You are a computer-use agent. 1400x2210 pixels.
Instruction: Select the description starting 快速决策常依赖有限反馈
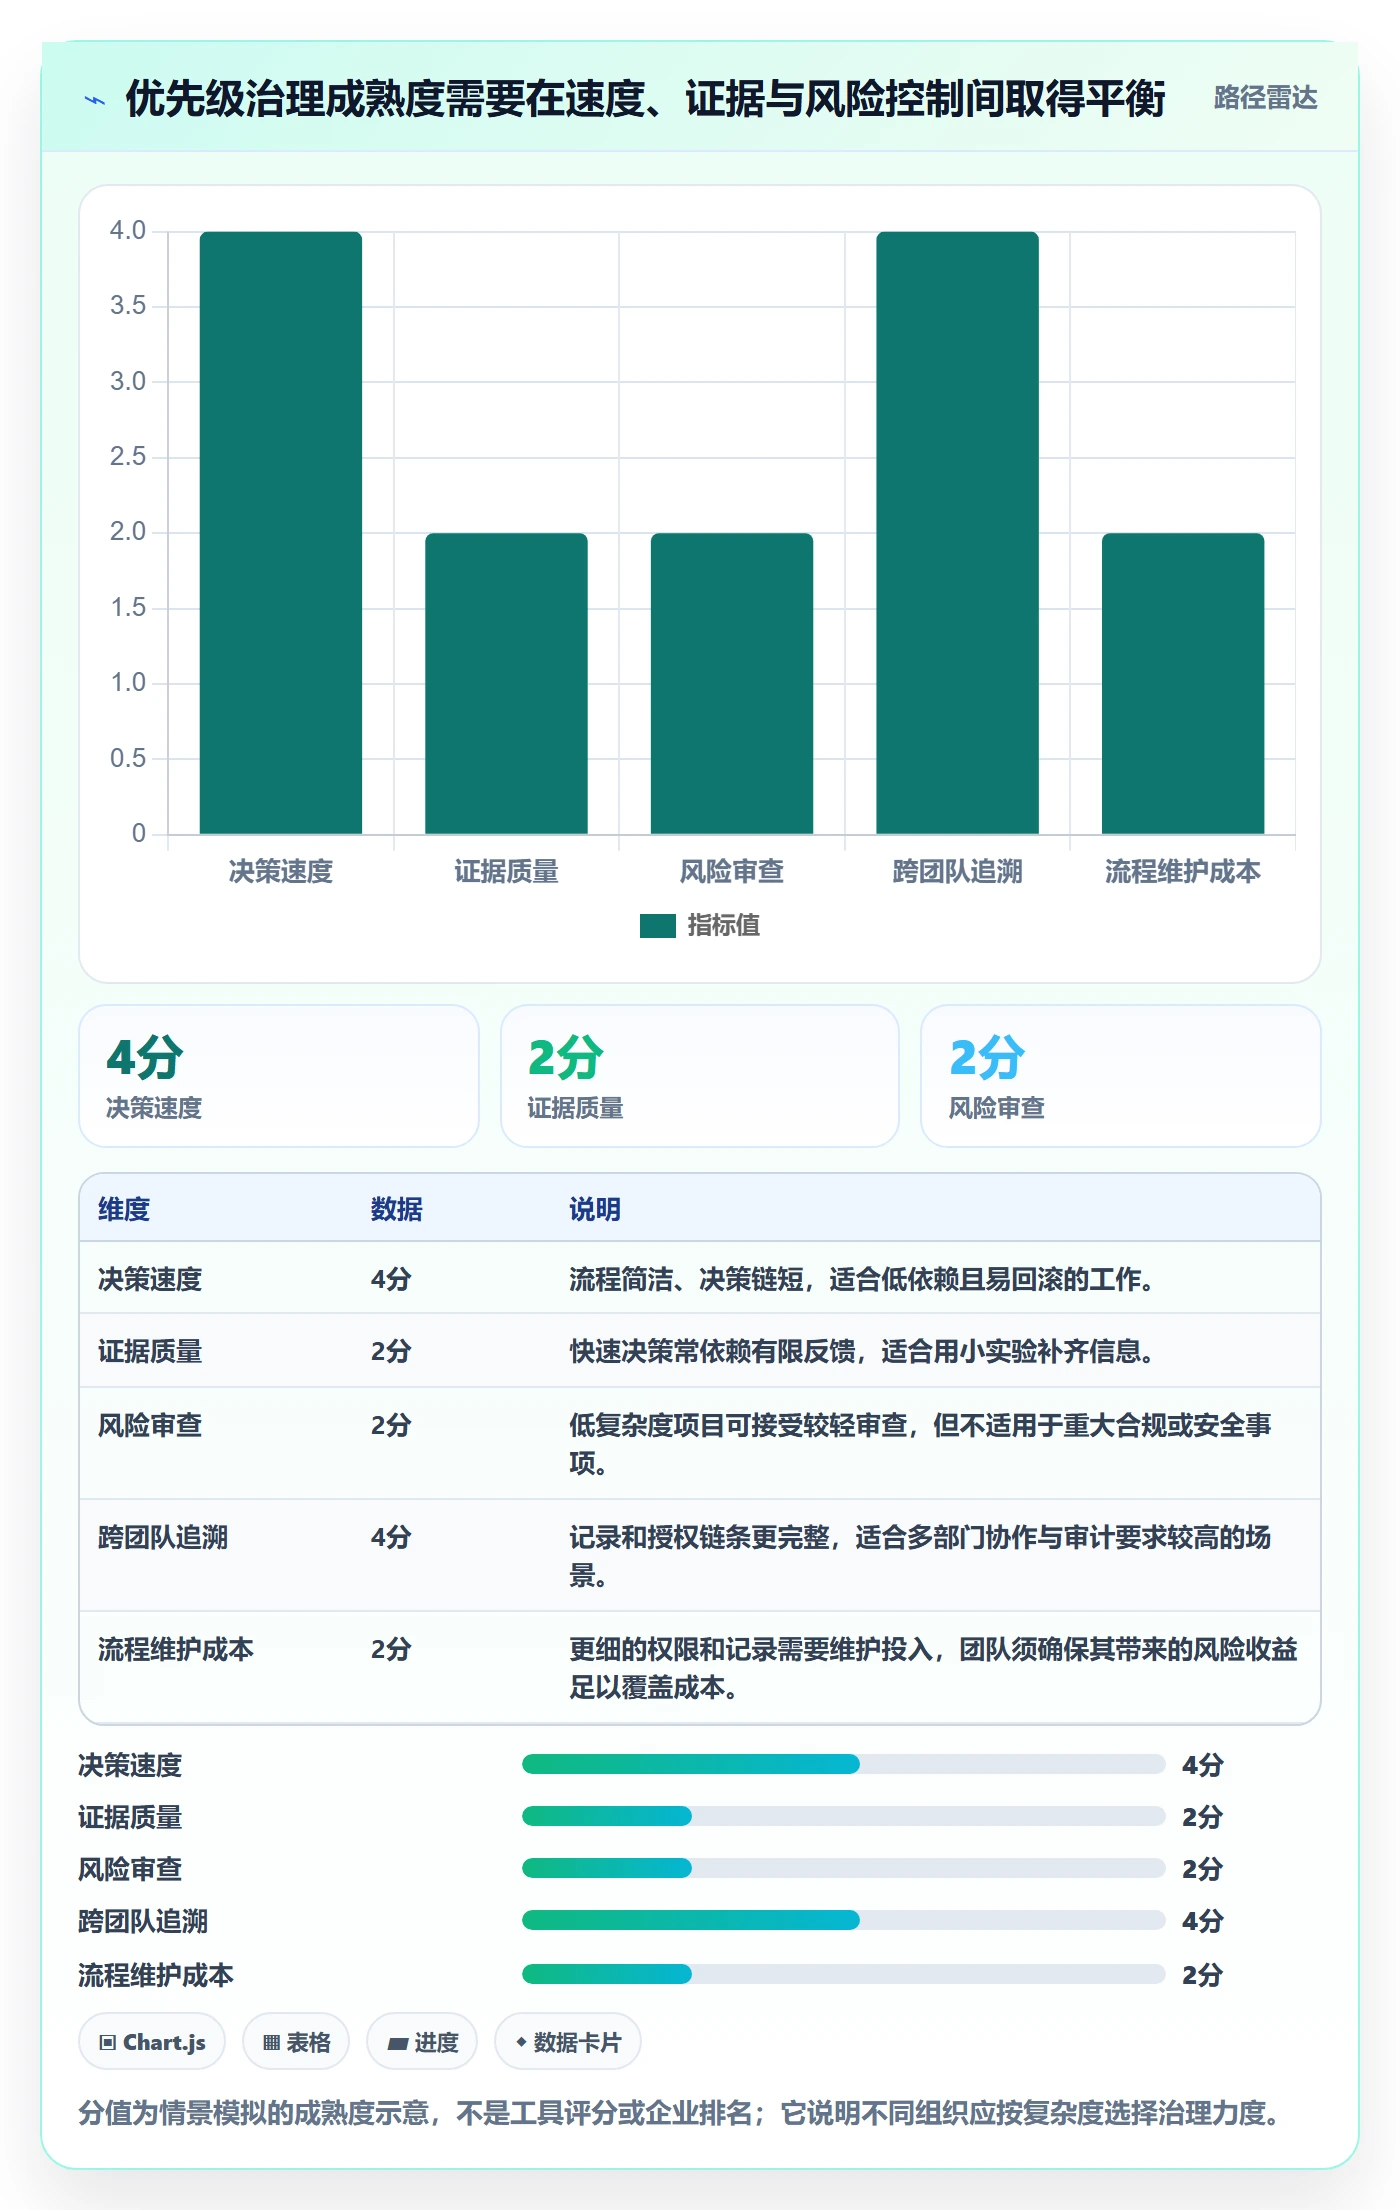coord(862,1351)
